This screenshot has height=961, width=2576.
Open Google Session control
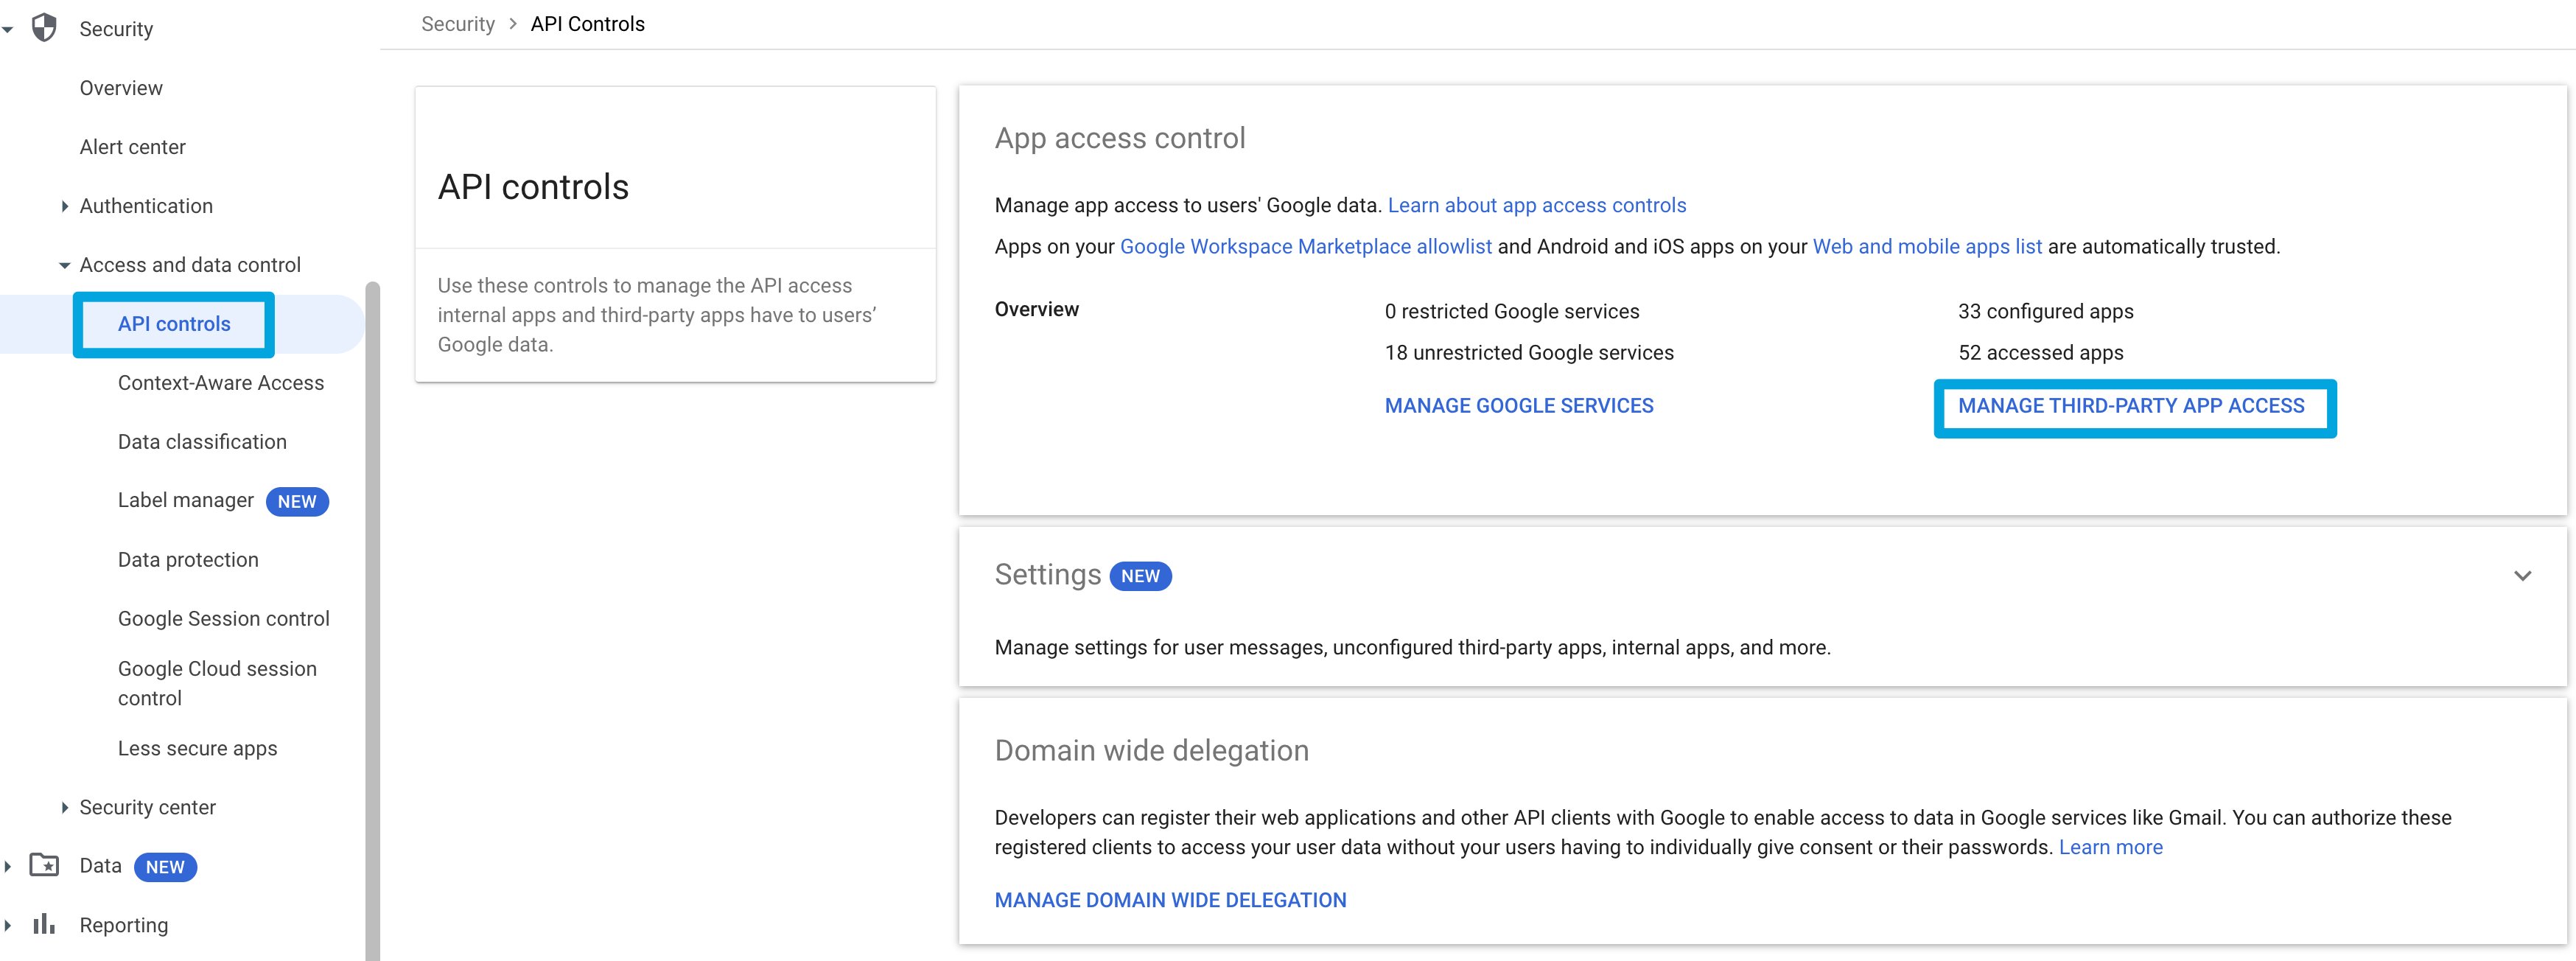coord(224,619)
